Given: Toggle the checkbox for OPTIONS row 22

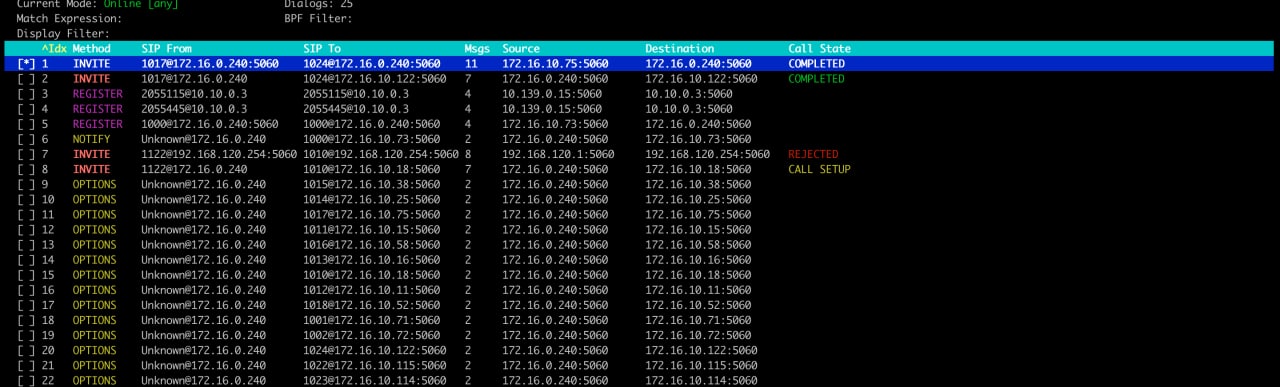Looking at the screenshot, I should [27, 381].
